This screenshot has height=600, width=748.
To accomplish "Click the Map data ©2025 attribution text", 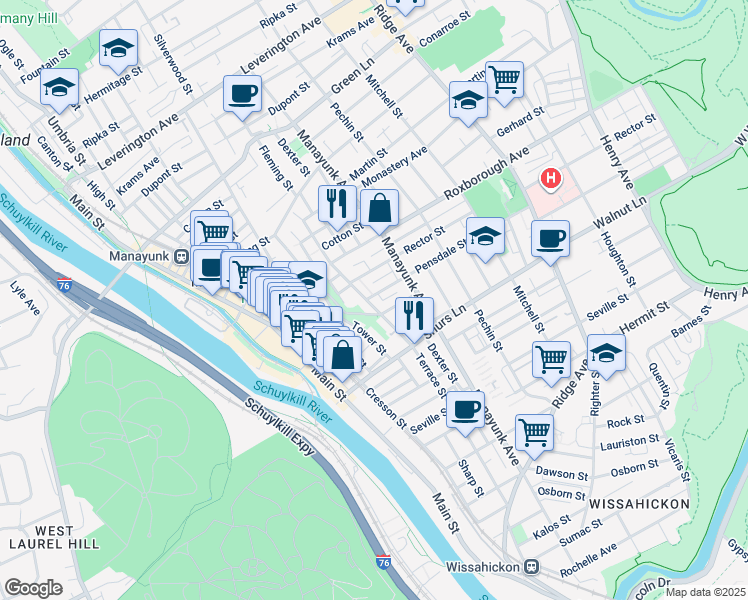I will [x=706, y=593].
